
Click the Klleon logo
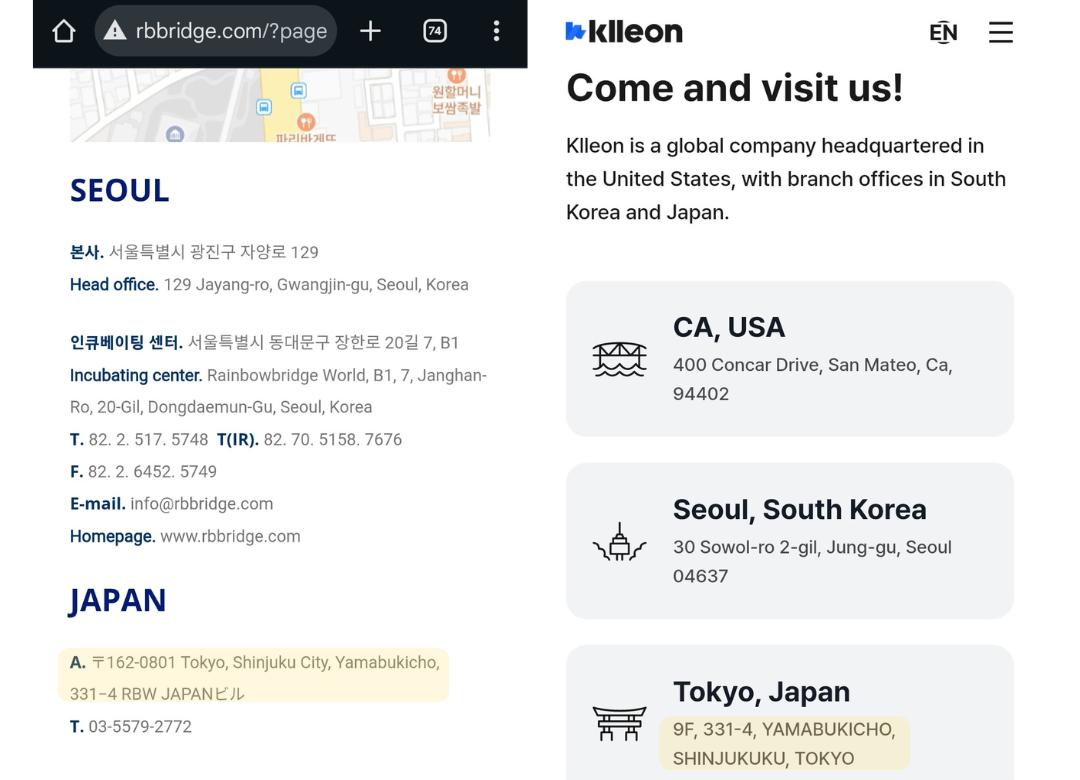click(x=624, y=32)
